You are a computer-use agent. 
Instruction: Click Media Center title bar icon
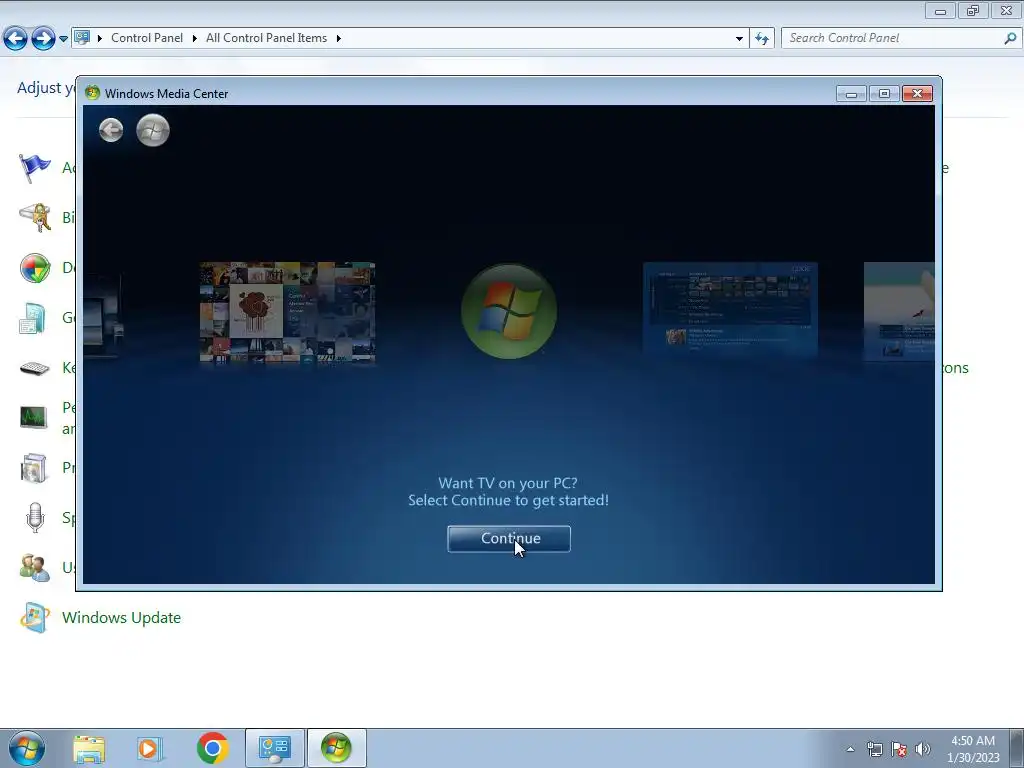(x=93, y=93)
